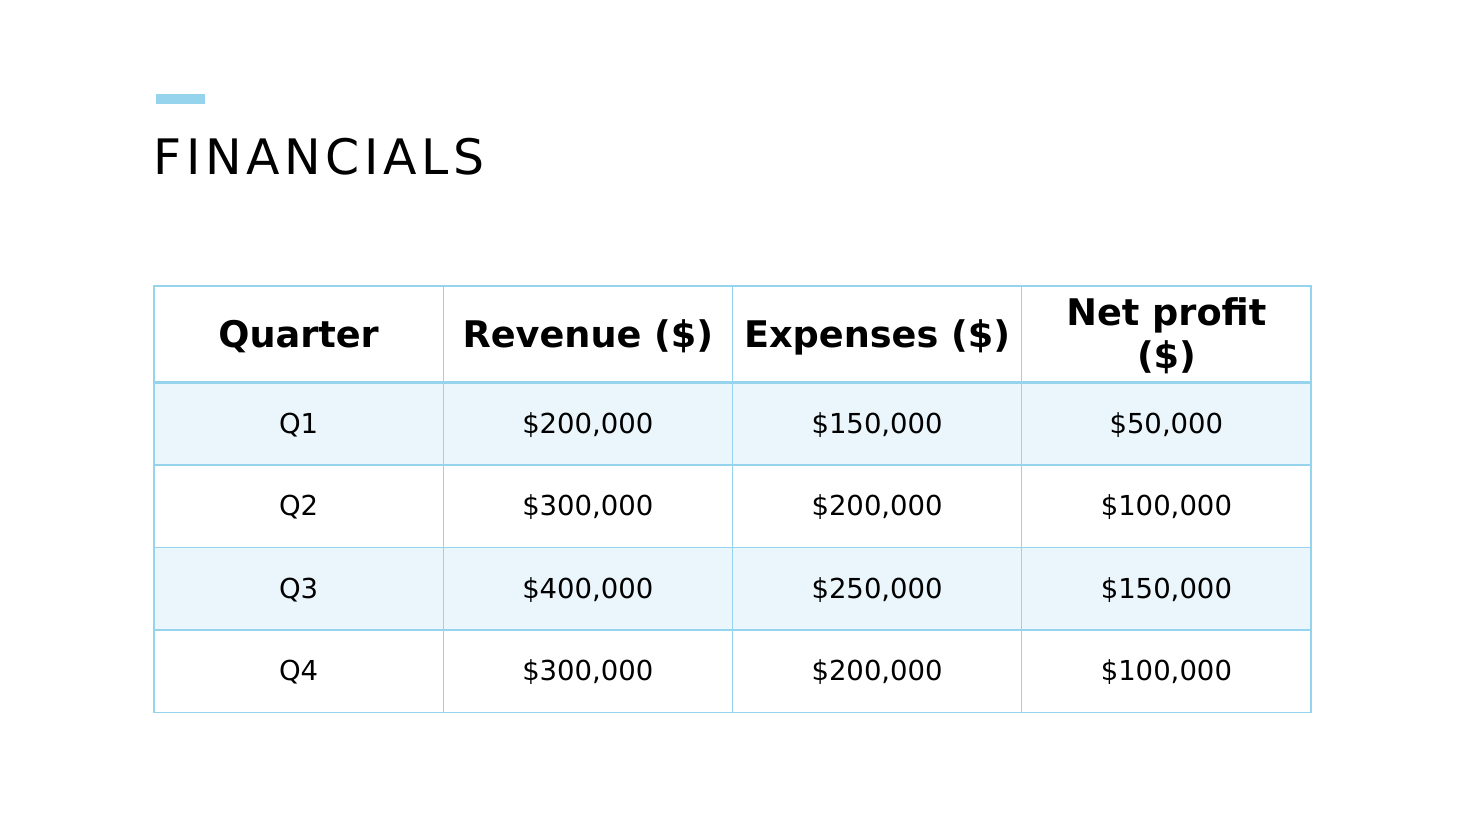The width and height of the screenshot is (1467, 825).
Task: Click the Q1 row label cell
Action: [x=299, y=424]
